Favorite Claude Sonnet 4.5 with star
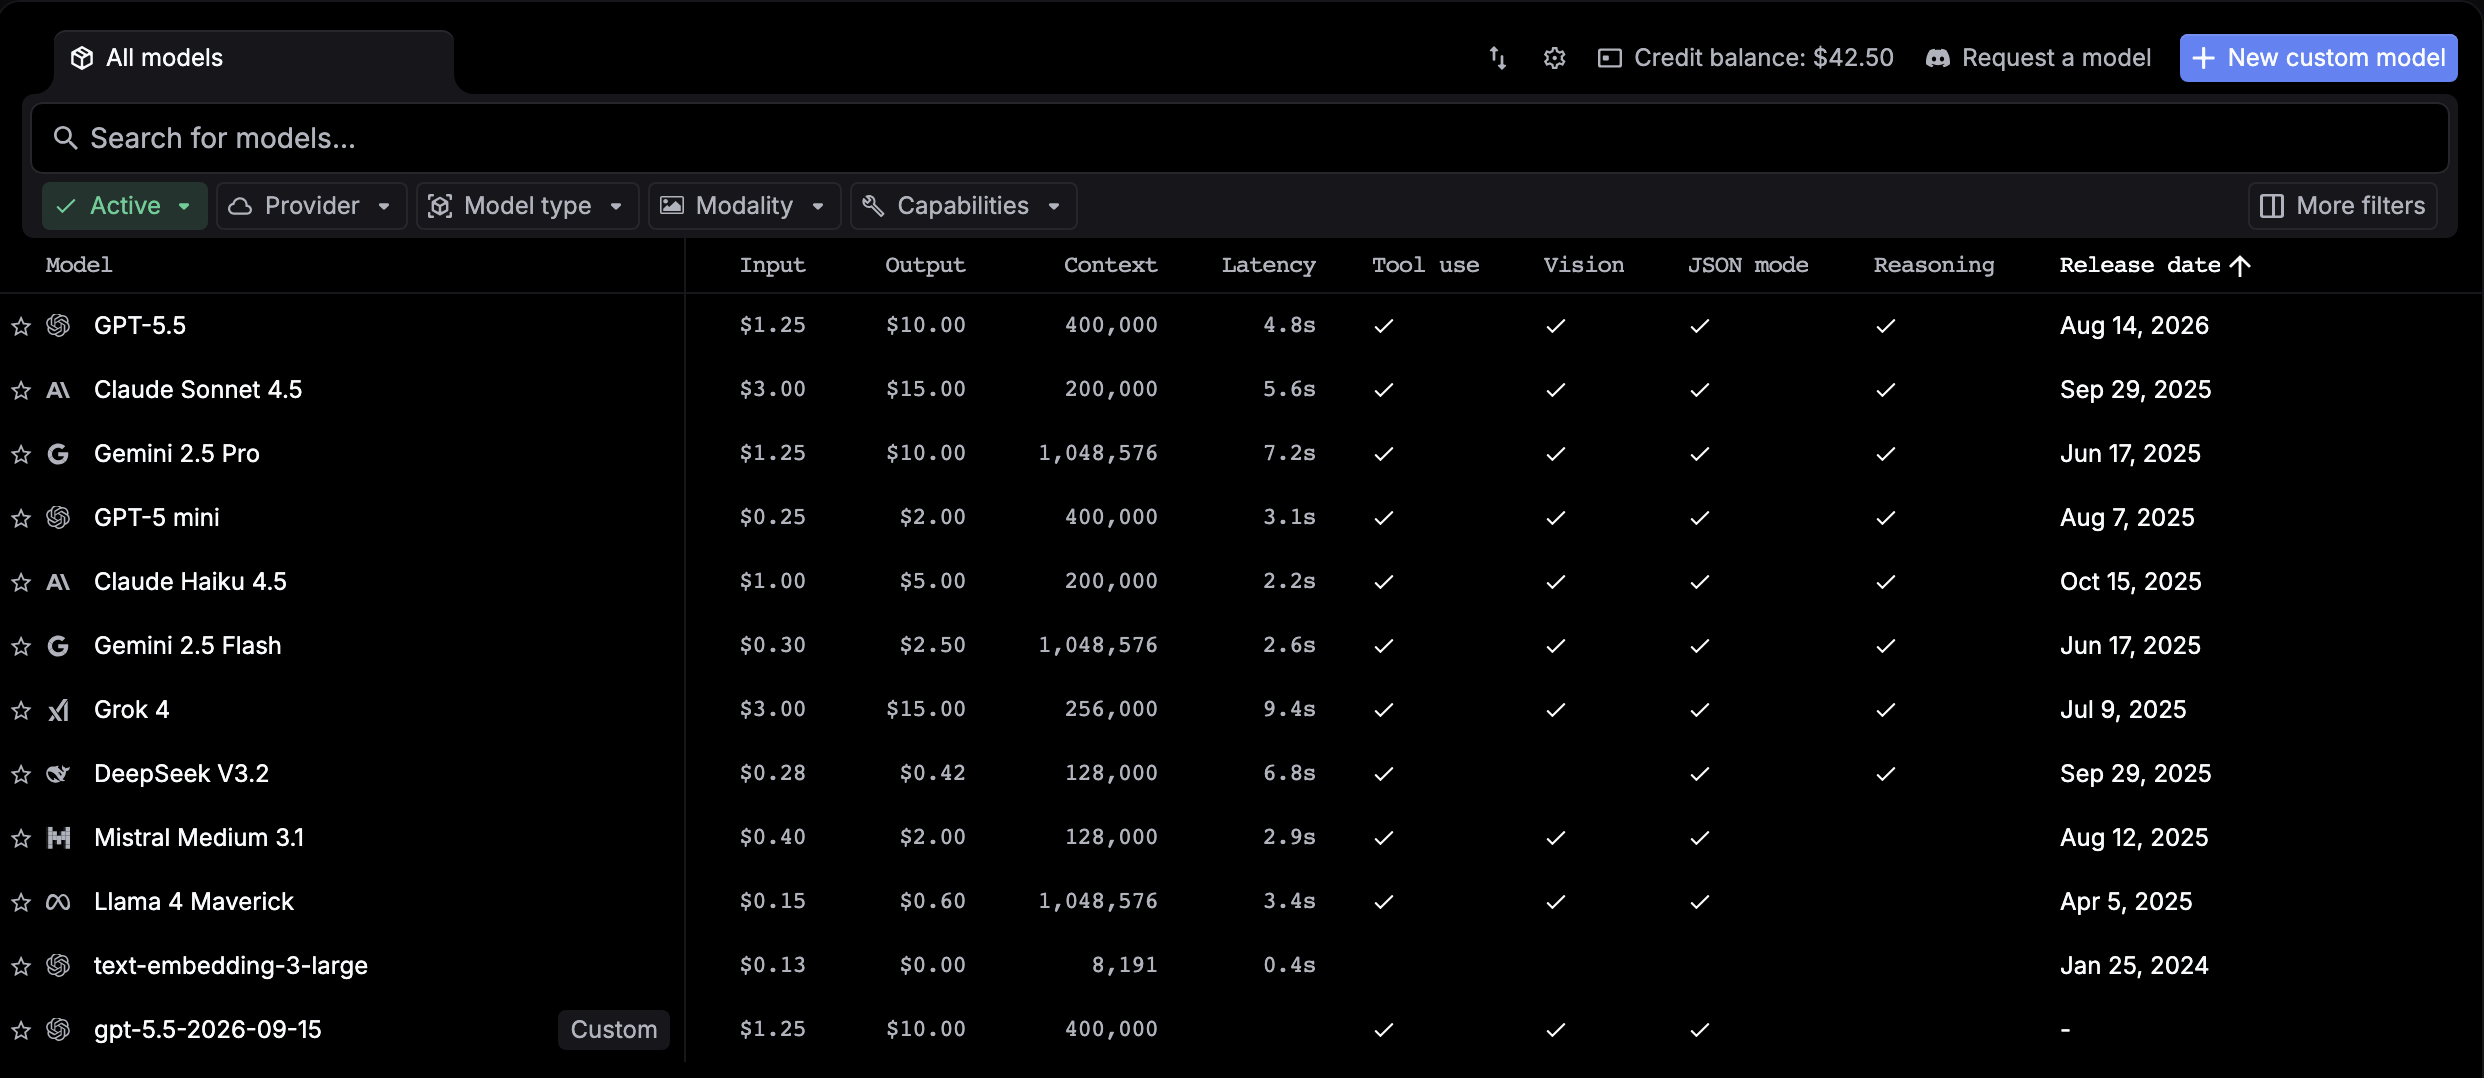This screenshot has width=2484, height=1078. pyautogui.click(x=21, y=390)
